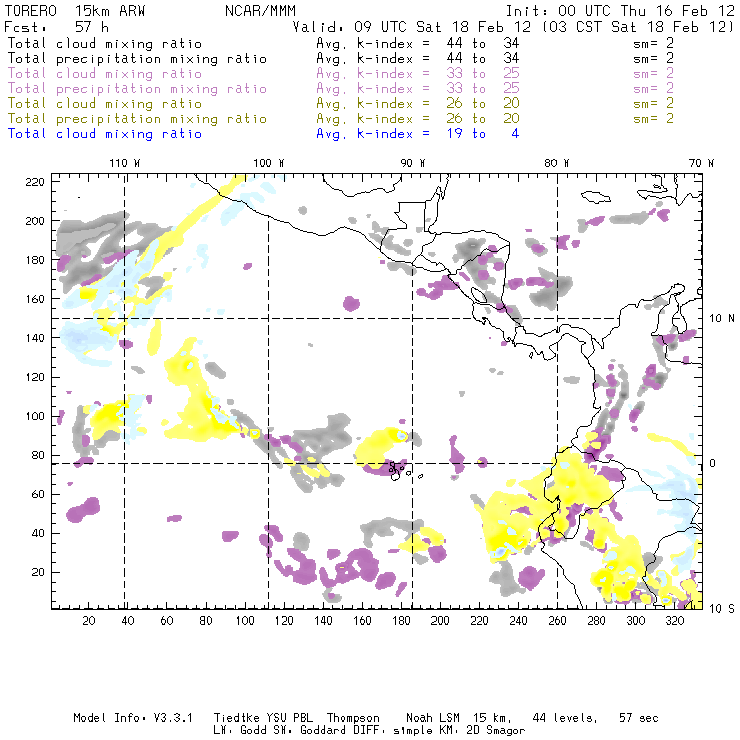This screenshot has width=740, height=740.
Task: Select '240' on the x-axis
Action: point(518,621)
